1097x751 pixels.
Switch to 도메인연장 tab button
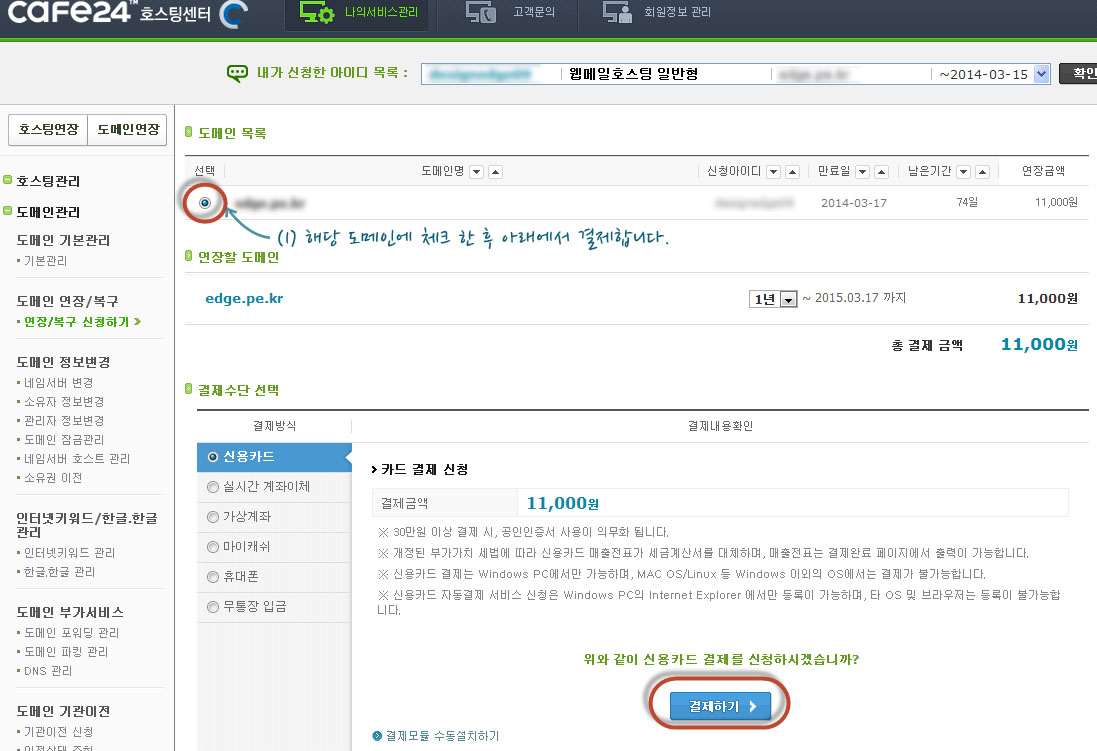127,131
